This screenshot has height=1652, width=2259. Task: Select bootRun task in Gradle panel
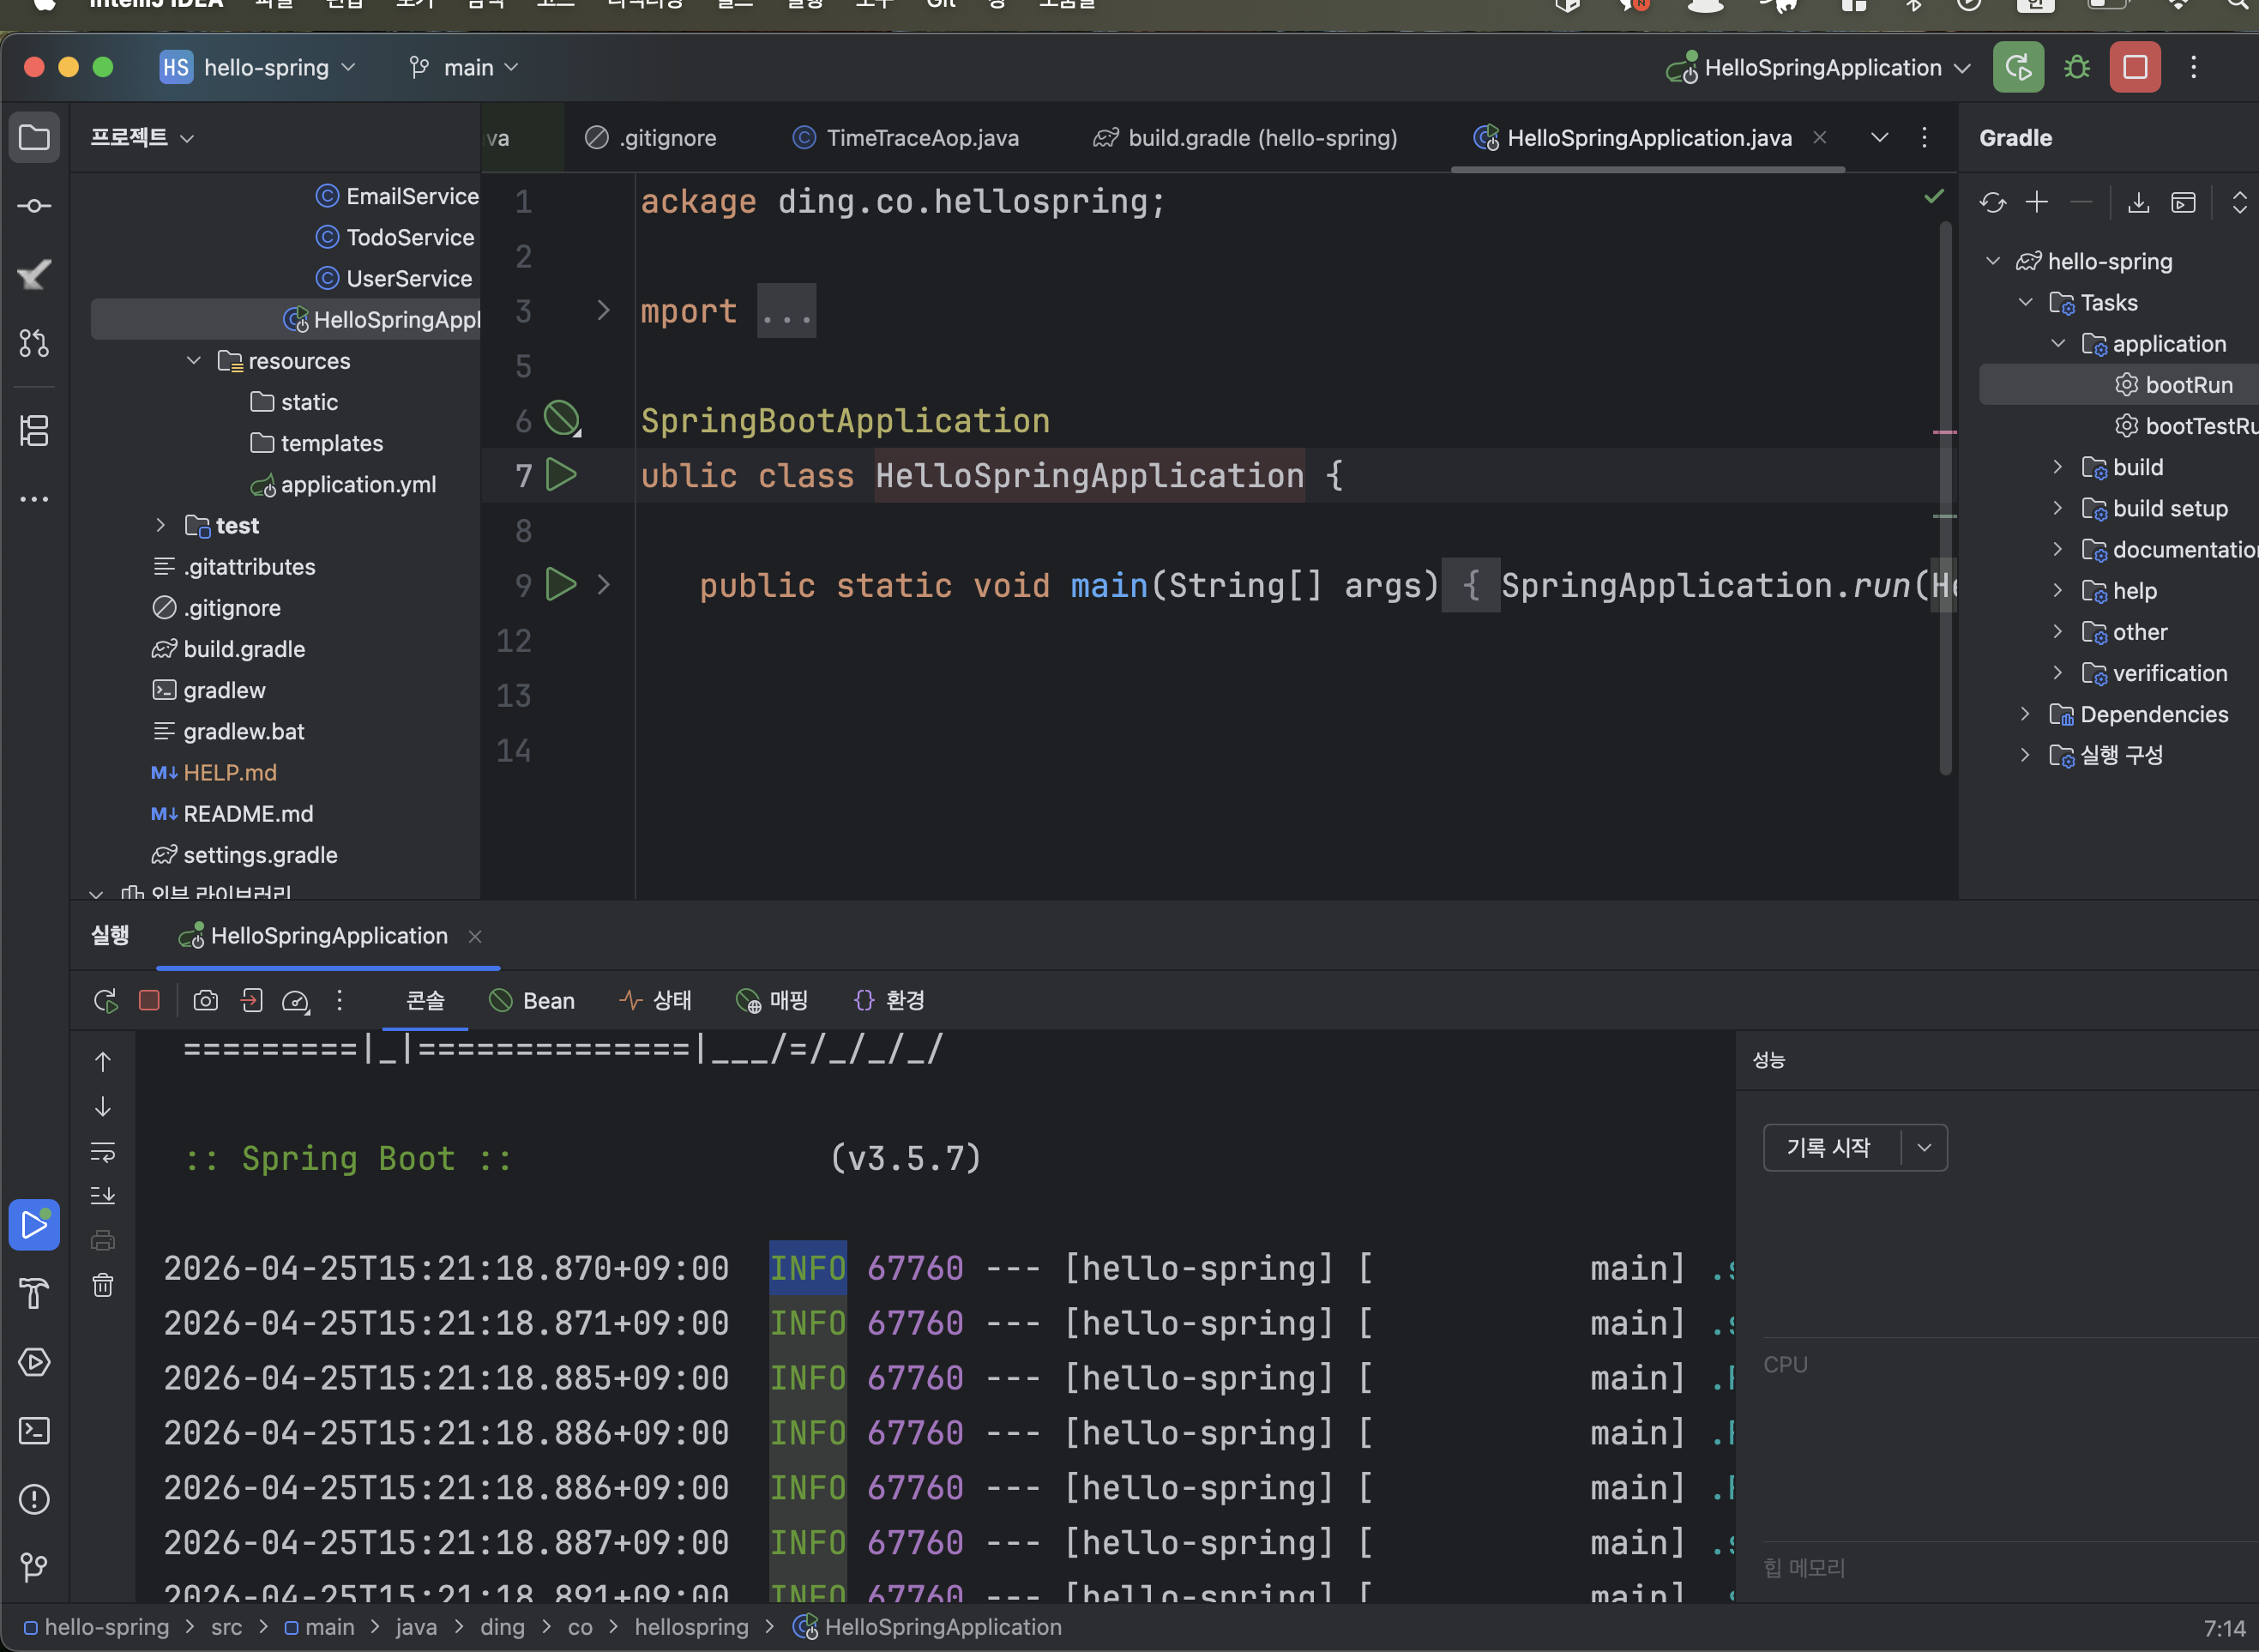tap(2187, 385)
